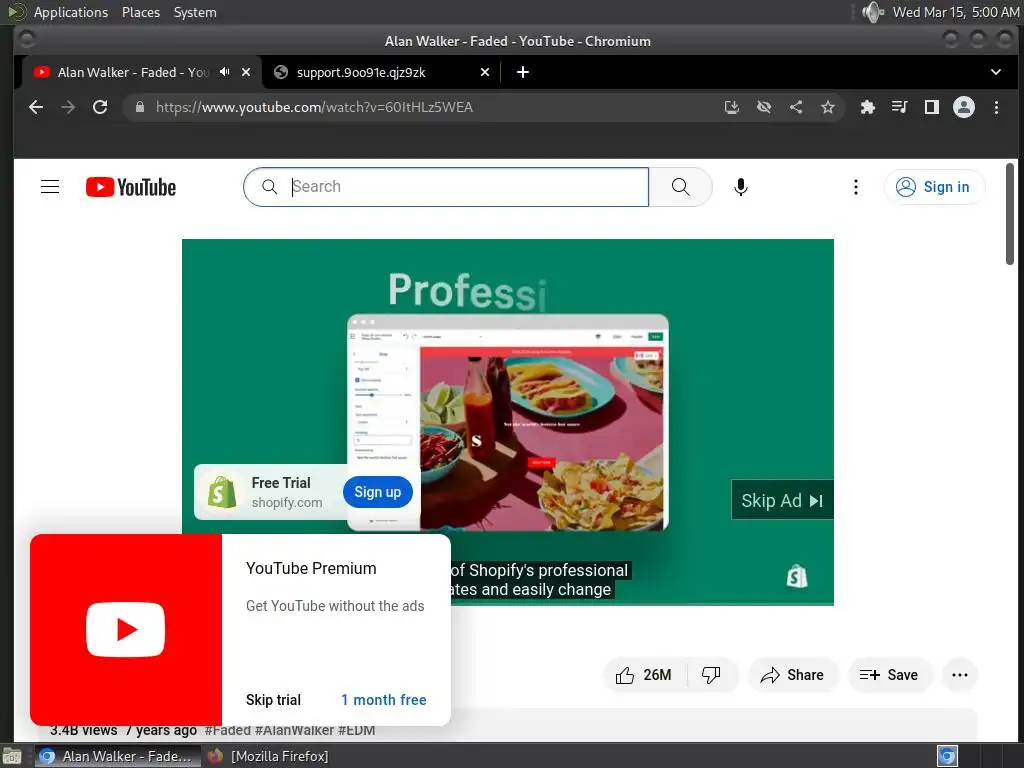Image resolution: width=1024 pixels, height=768 pixels.
Task: Click the crossed-eye tracking protection icon
Action: (763, 107)
